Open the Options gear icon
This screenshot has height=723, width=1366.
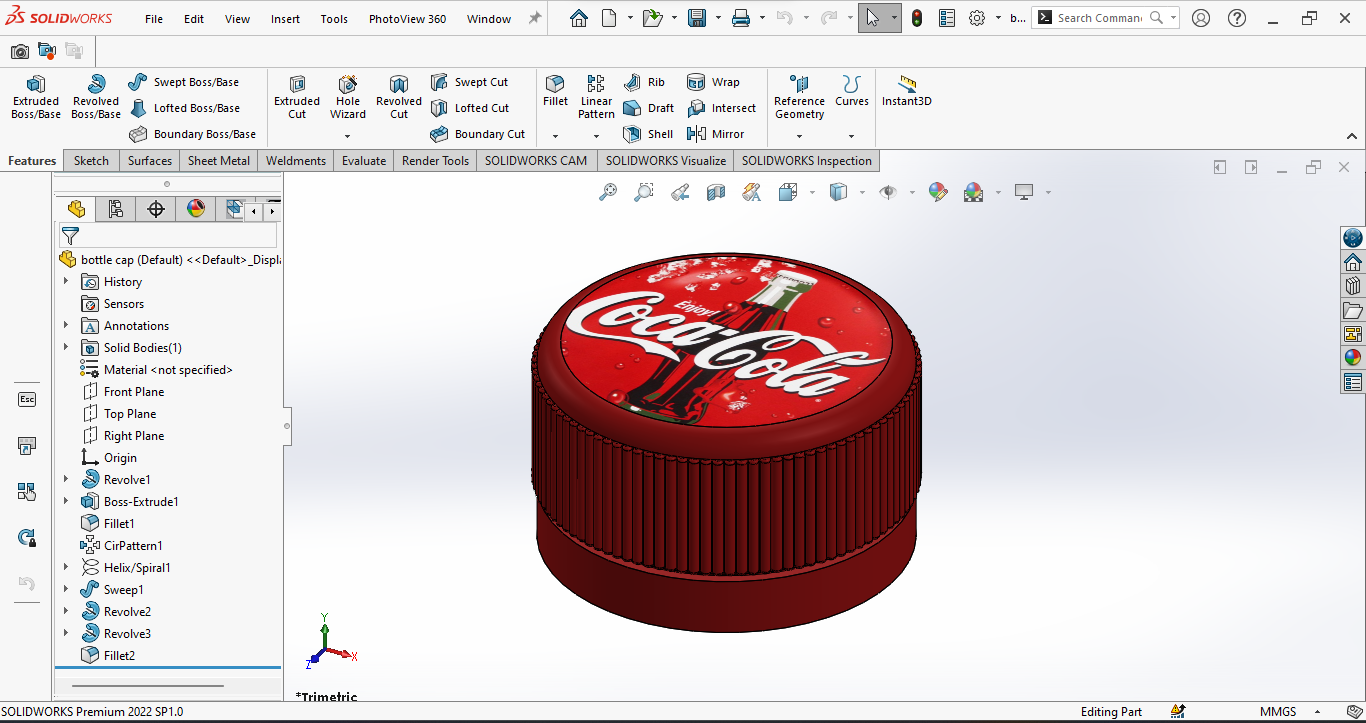(x=977, y=18)
